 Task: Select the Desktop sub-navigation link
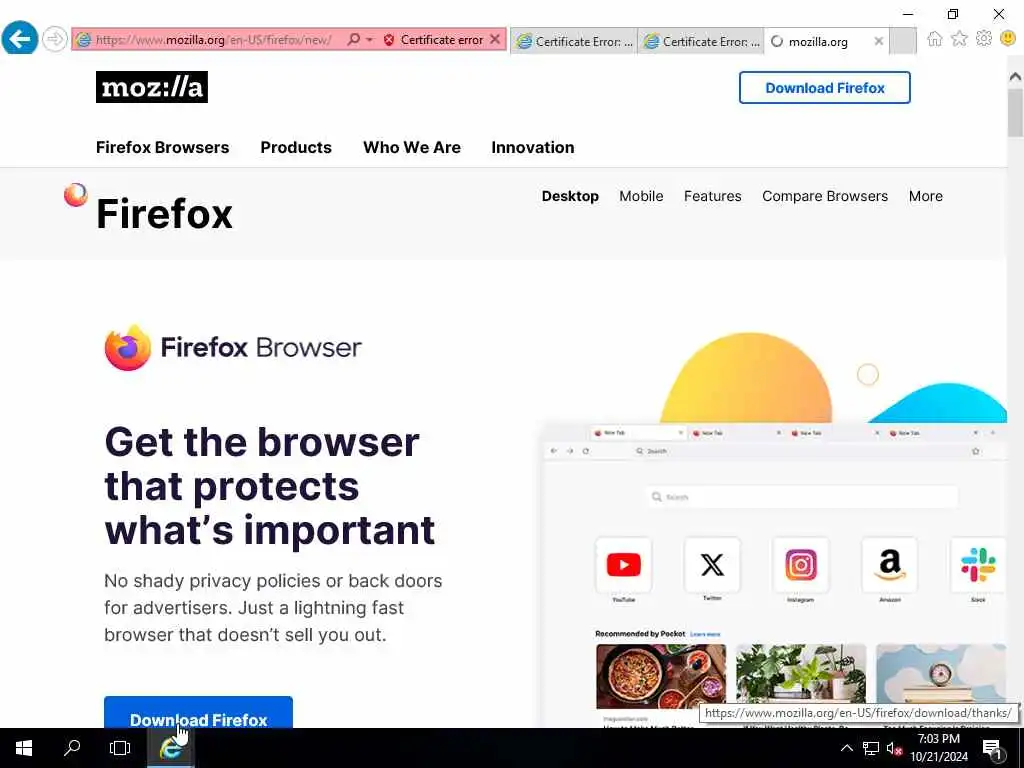[570, 196]
